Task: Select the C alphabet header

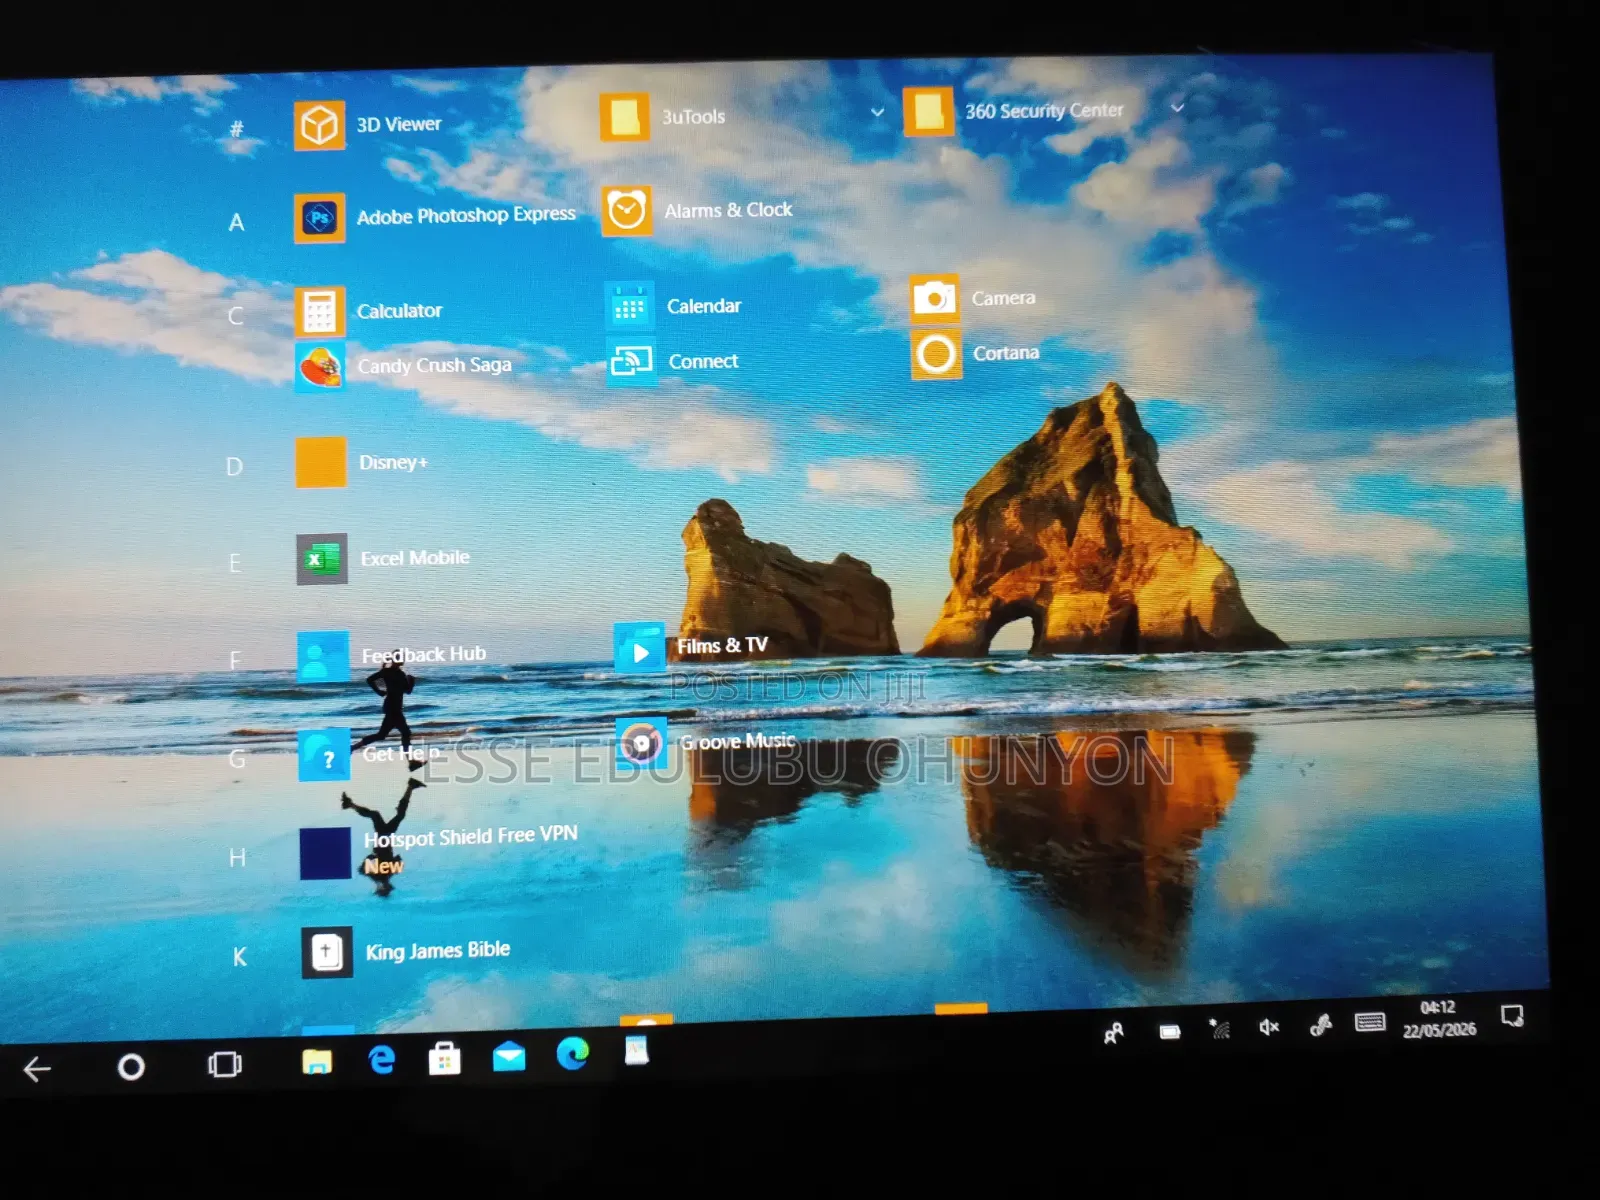Action: [x=235, y=316]
